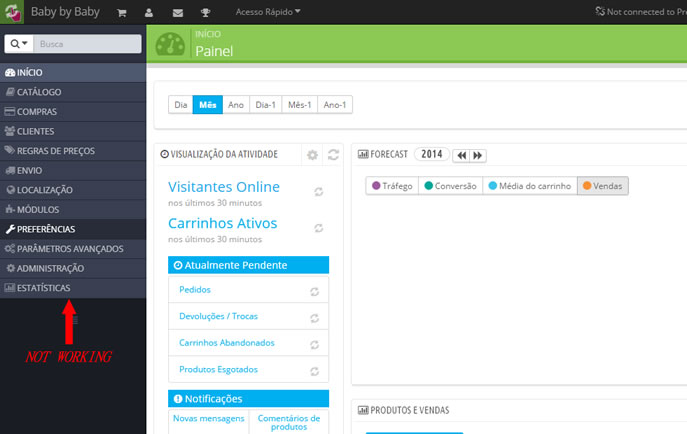This screenshot has width=687, height=434.
Task: Focus the Busca search field
Action: point(87,44)
